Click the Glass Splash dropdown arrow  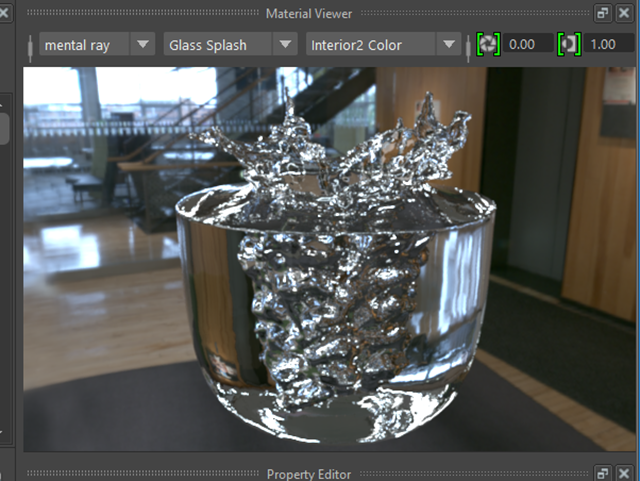click(285, 44)
